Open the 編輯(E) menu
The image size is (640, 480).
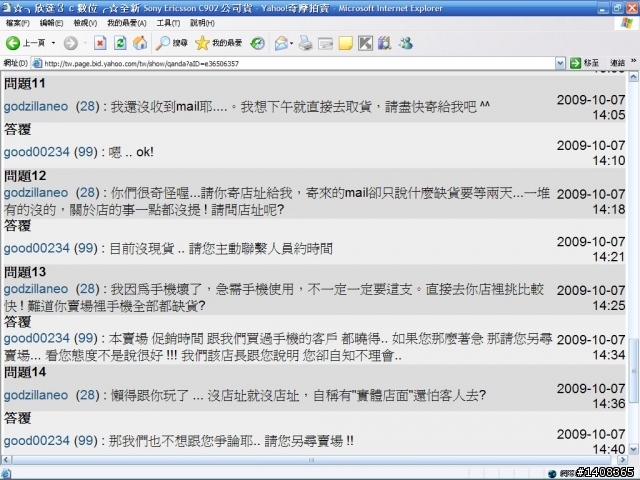(51, 23)
